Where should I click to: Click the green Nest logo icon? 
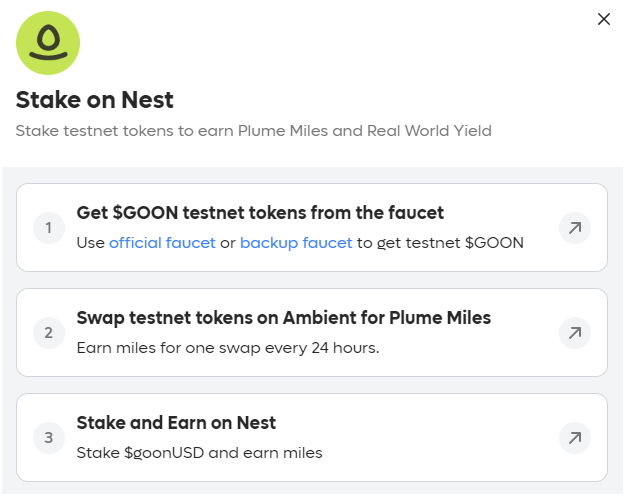48,43
